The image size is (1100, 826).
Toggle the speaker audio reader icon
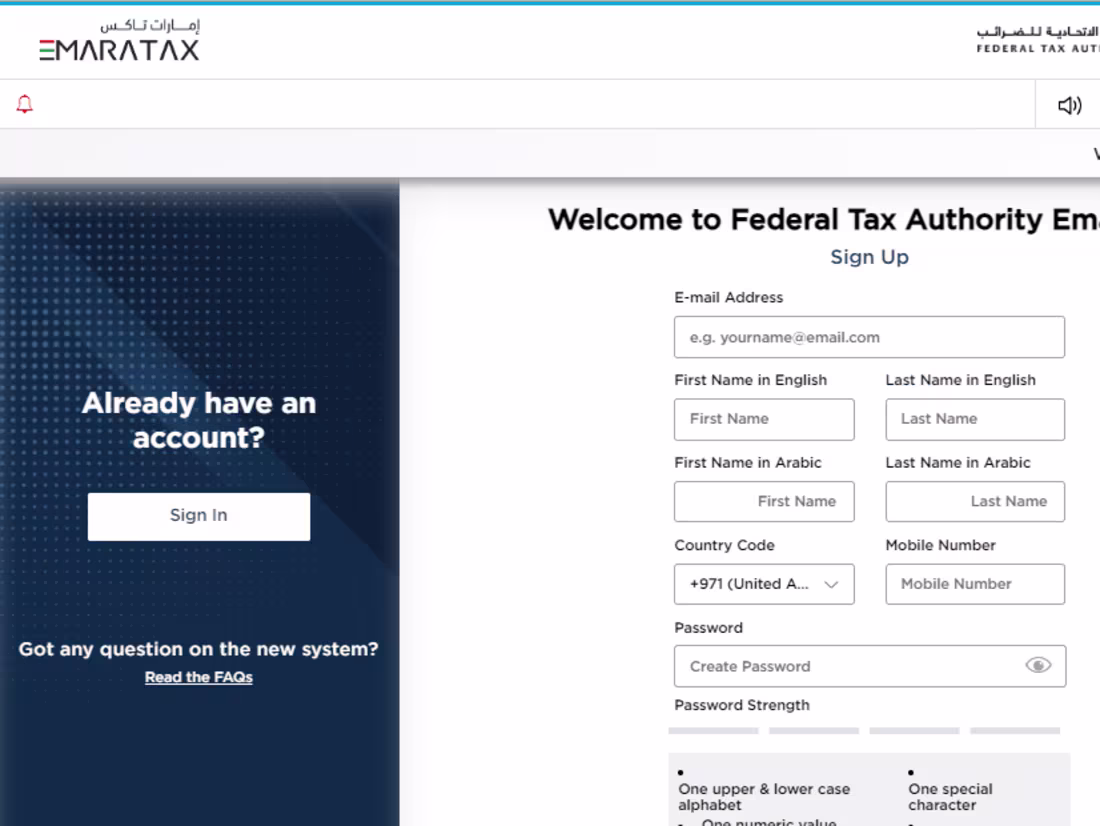point(1069,105)
